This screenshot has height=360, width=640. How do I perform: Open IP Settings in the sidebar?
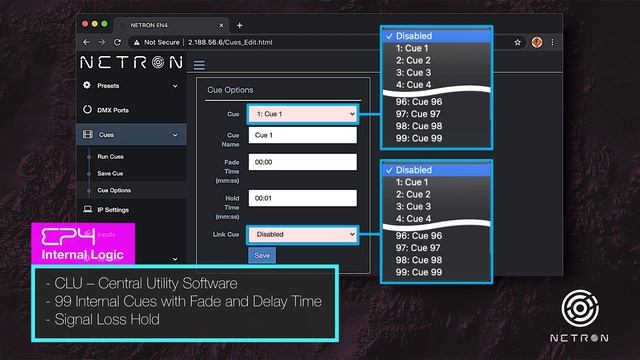(113, 210)
